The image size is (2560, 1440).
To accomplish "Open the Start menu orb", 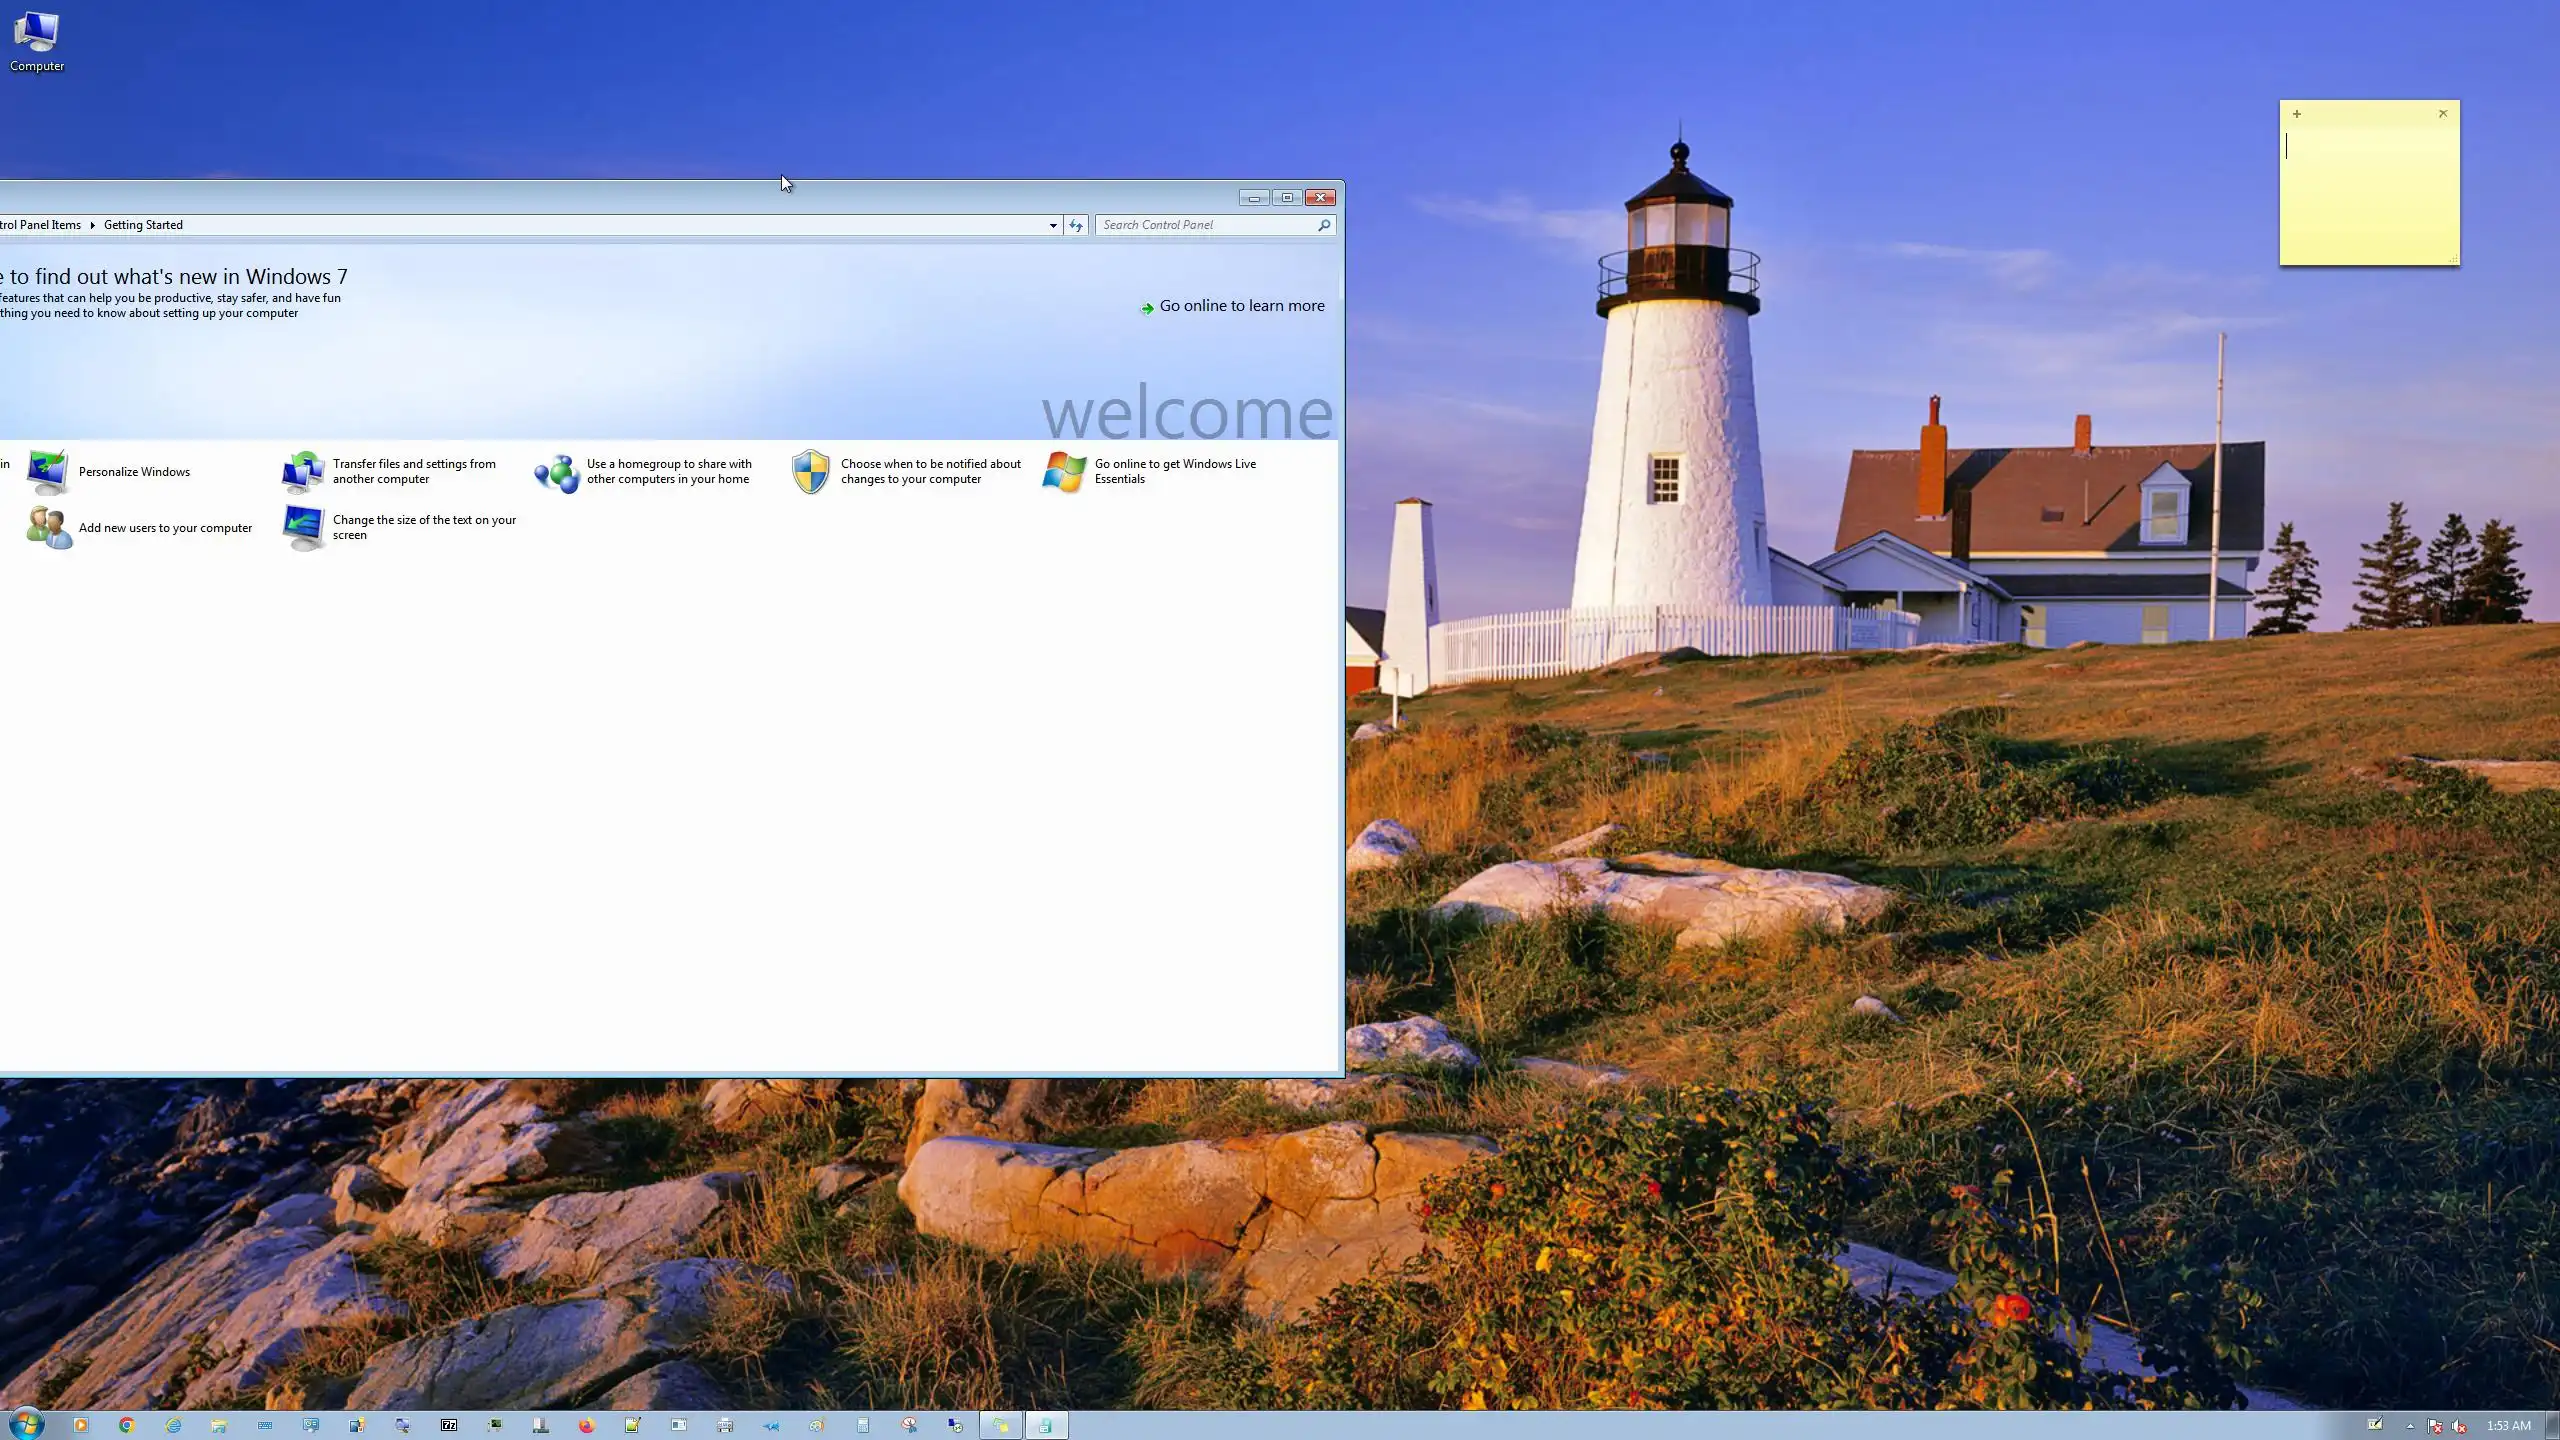I will (x=27, y=1424).
